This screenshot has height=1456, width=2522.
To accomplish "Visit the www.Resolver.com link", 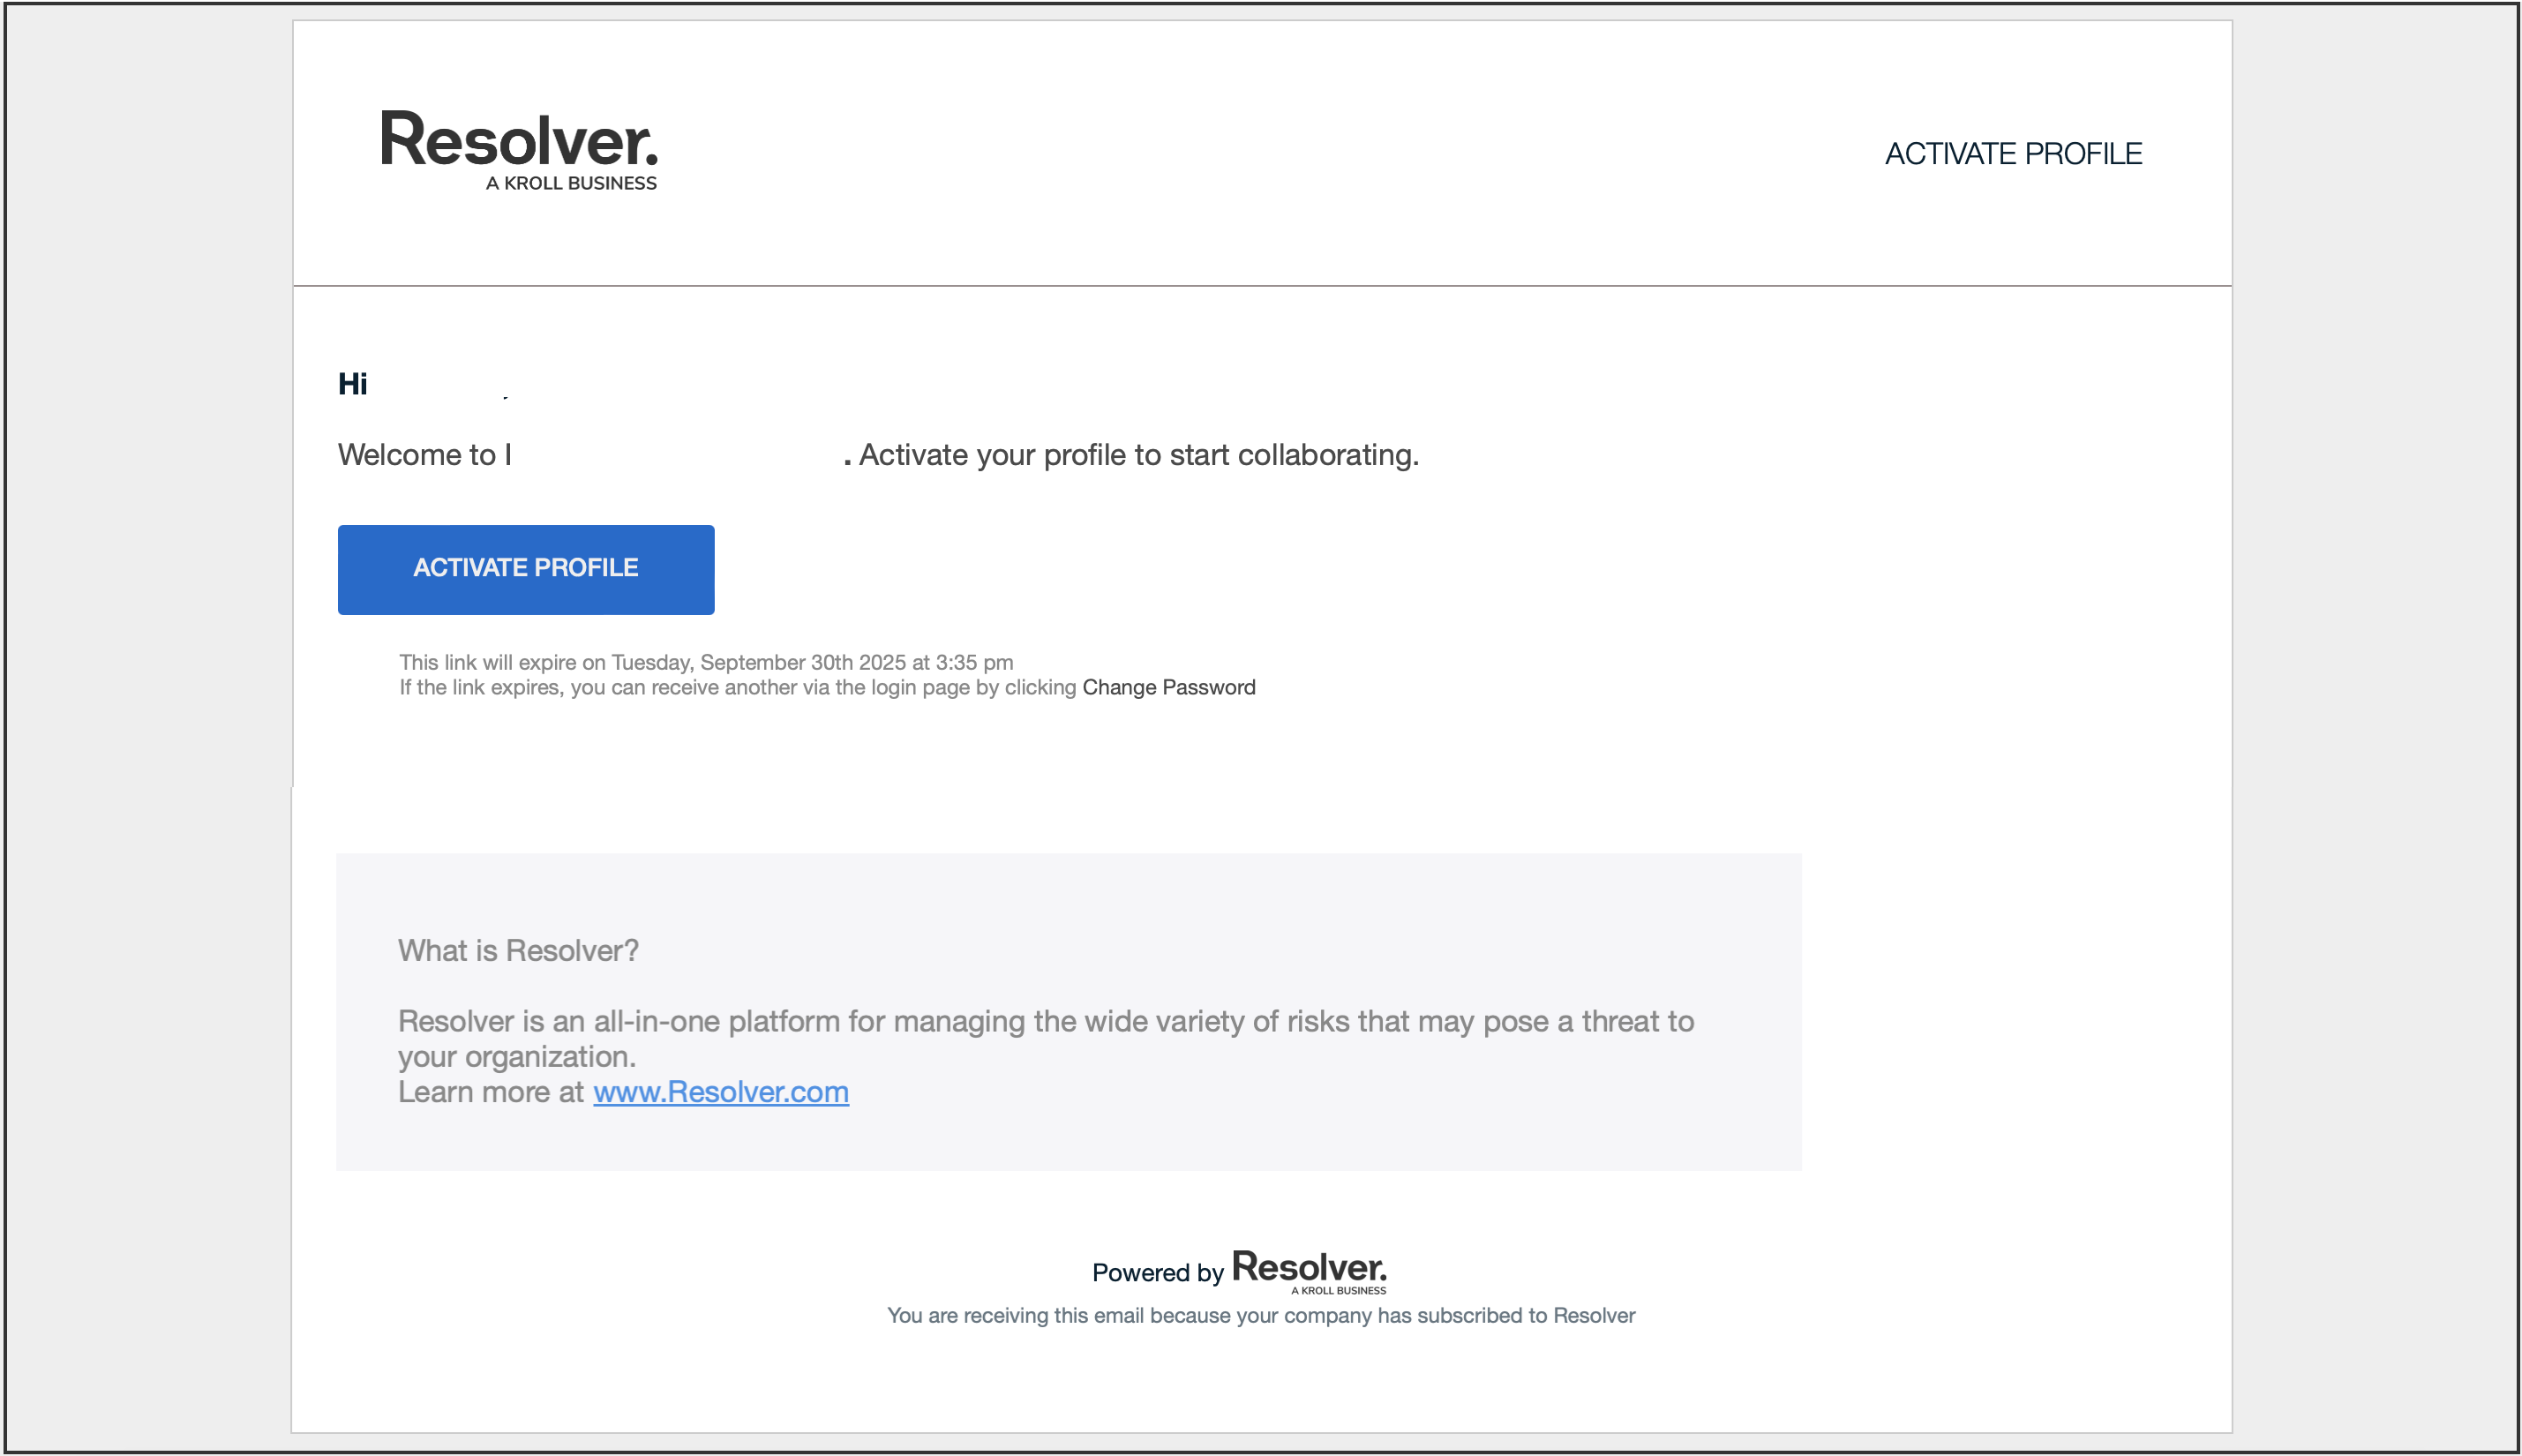I will pyautogui.click(x=720, y=1091).
